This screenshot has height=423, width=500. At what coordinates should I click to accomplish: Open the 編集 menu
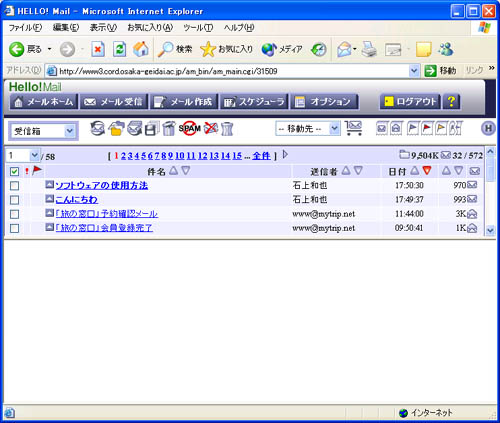pyautogui.click(x=66, y=28)
